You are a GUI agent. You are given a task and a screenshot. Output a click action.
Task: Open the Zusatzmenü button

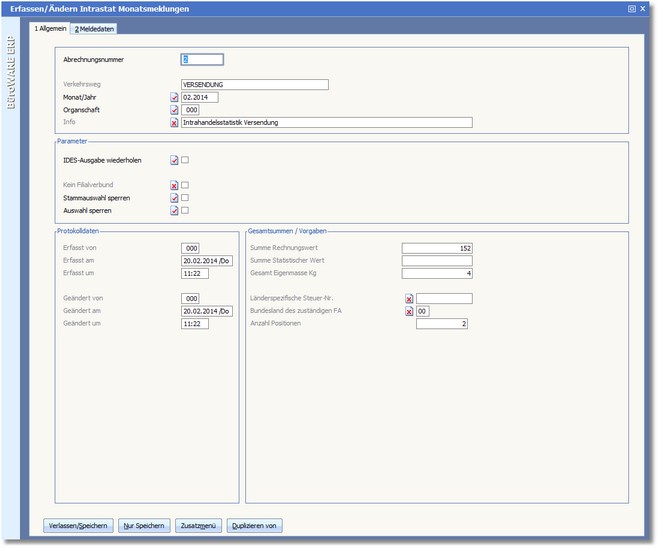click(x=197, y=525)
